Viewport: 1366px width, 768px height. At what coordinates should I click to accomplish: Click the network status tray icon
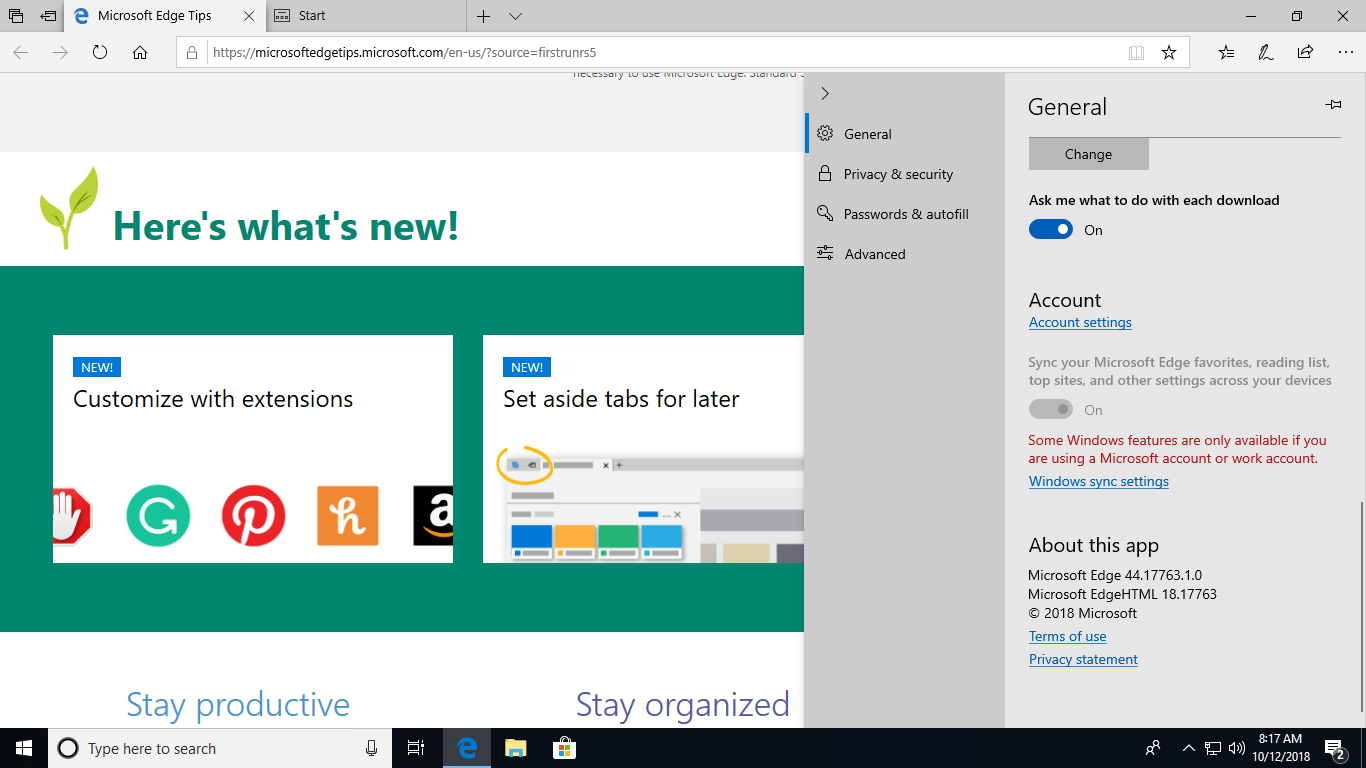(1212, 748)
